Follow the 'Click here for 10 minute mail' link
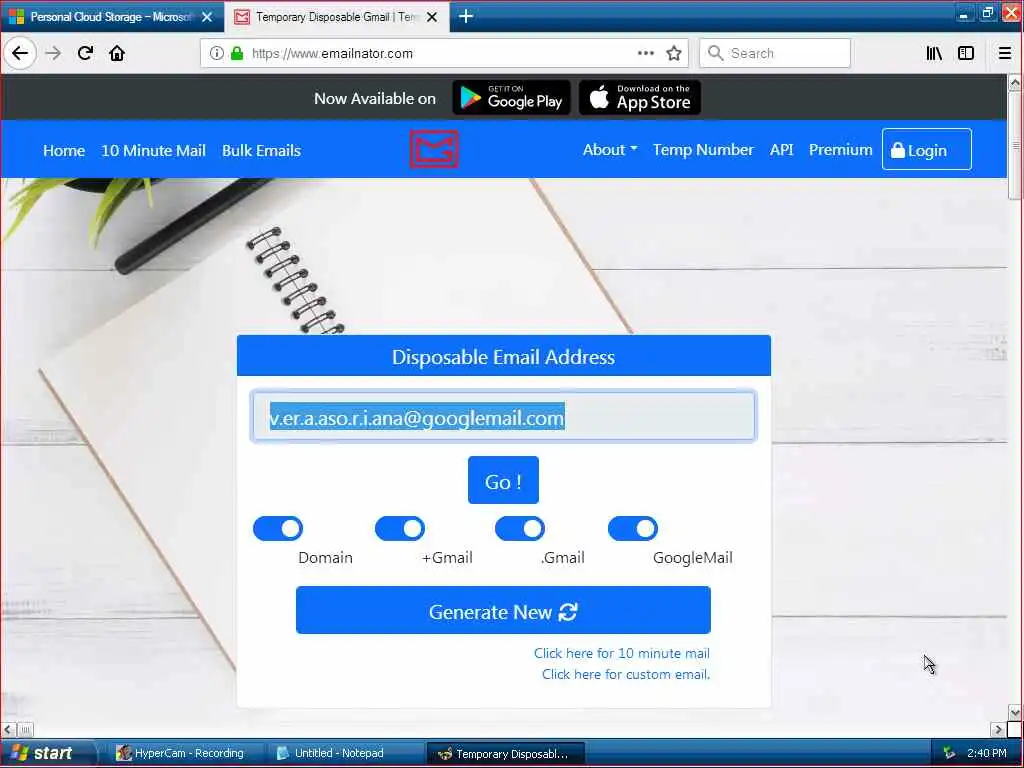1024x768 pixels. (622, 653)
